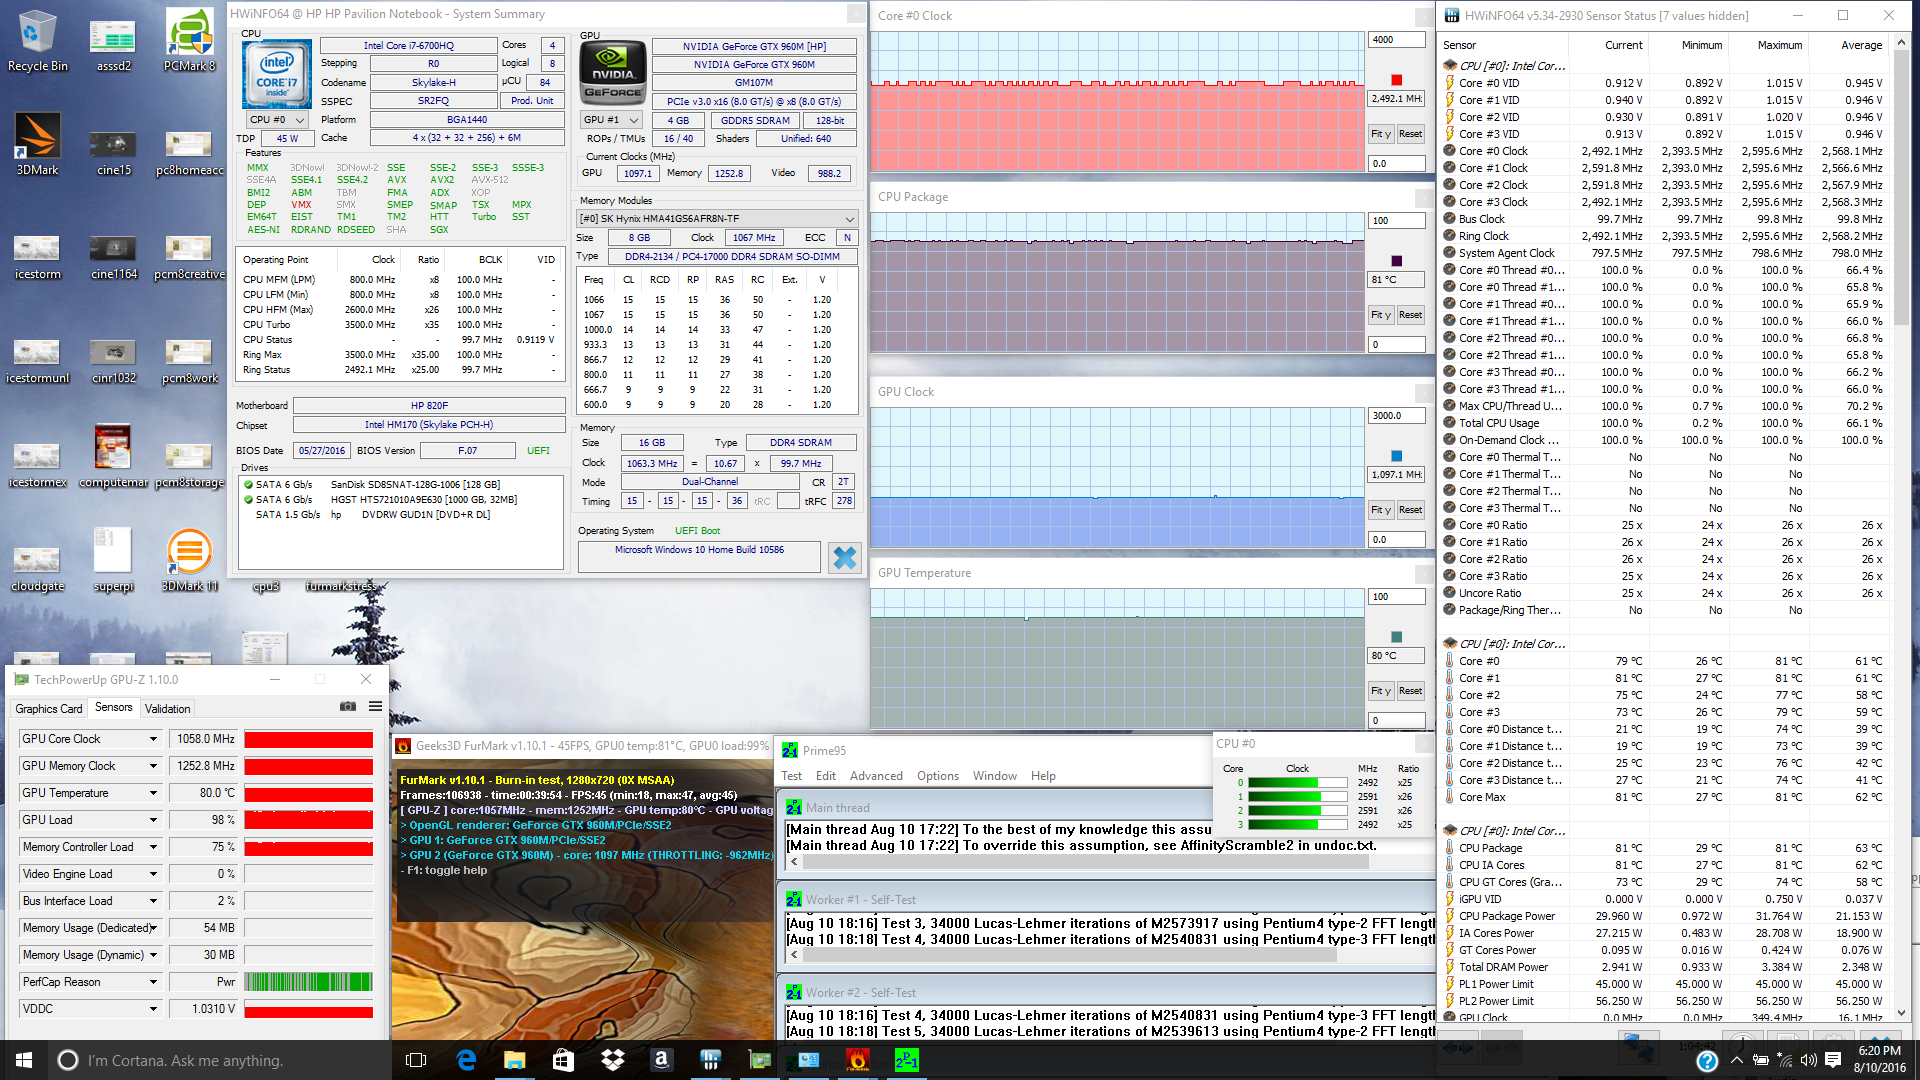Click the GPU-Z screenshot camera icon

click(348, 707)
